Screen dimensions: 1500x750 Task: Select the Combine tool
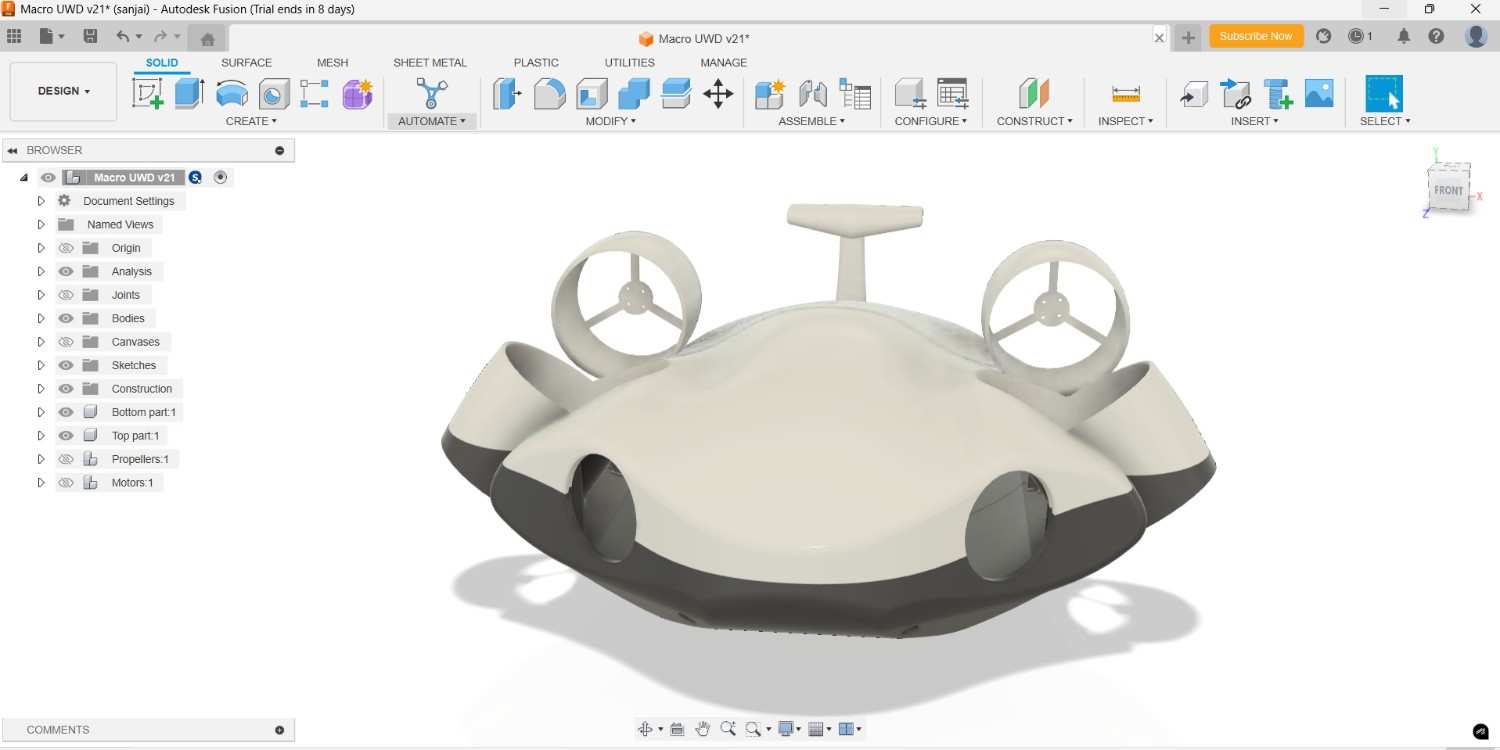(634, 94)
